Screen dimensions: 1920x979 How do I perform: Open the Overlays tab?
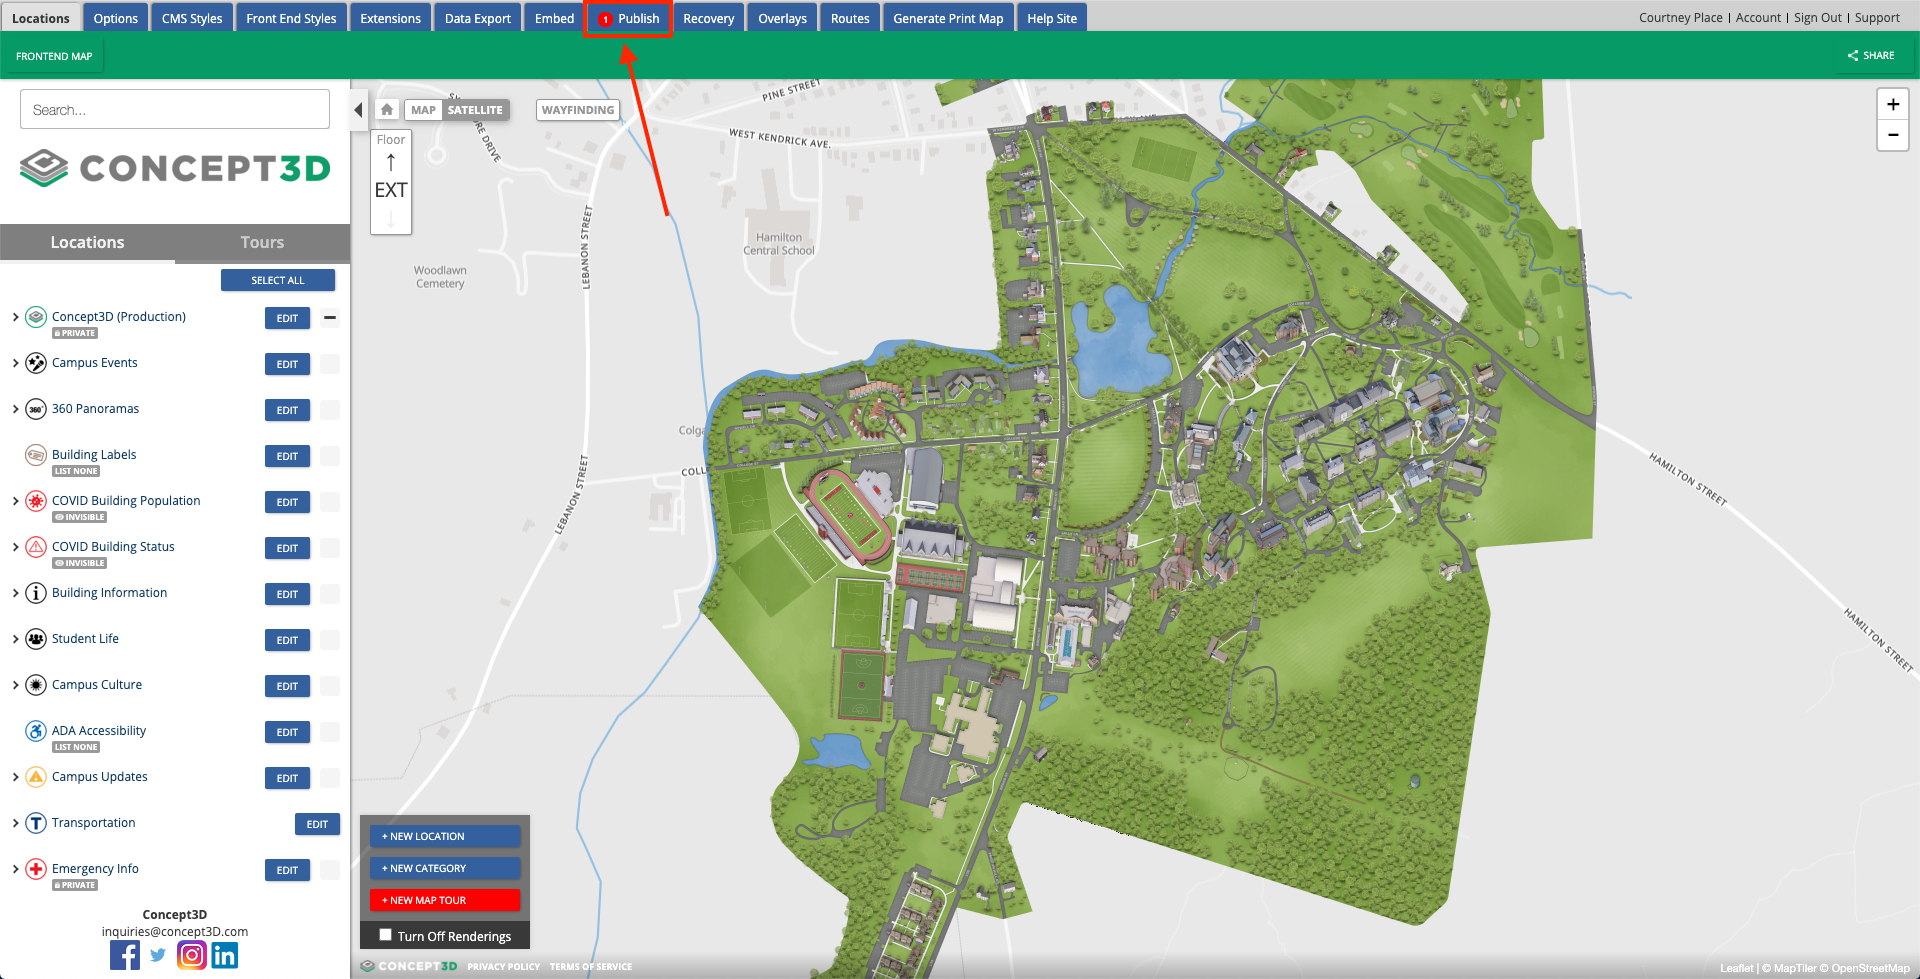point(782,18)
